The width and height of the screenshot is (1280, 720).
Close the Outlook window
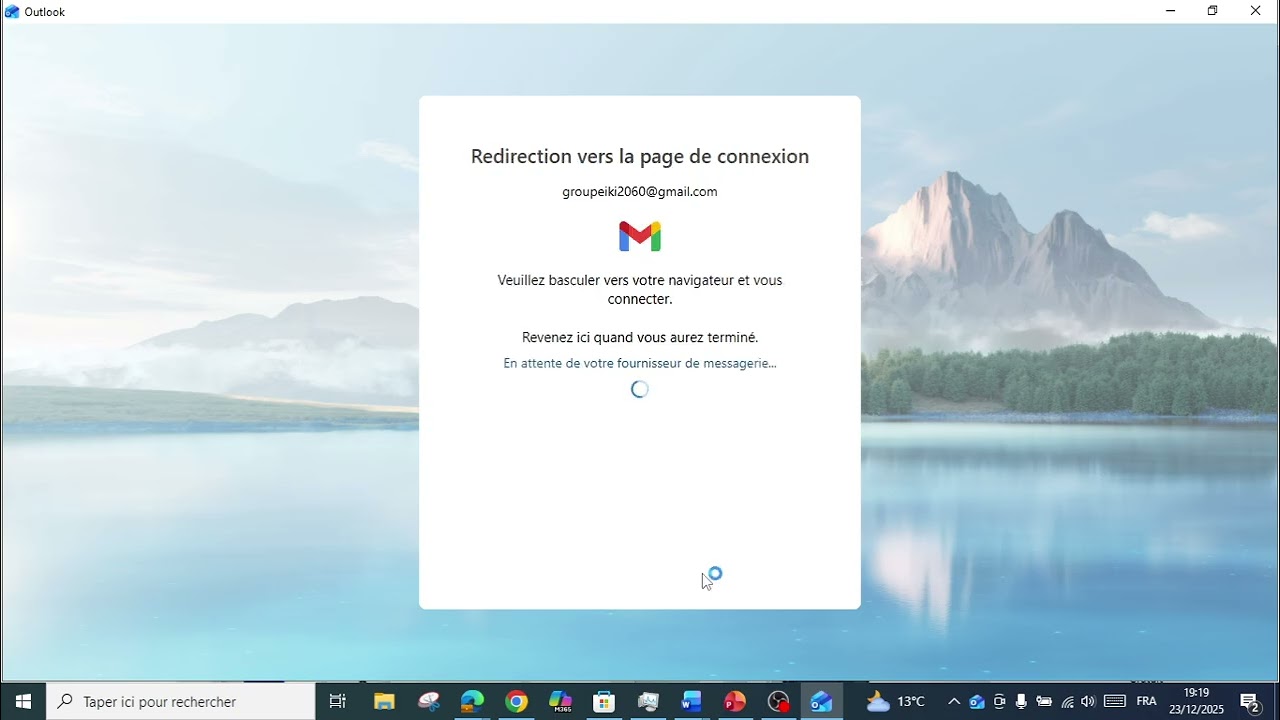(1256, 11)
